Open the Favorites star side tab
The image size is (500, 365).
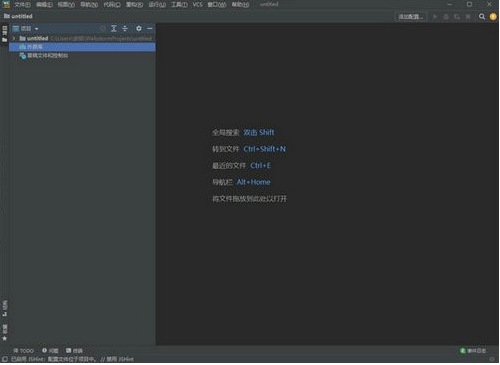point(5,332)
